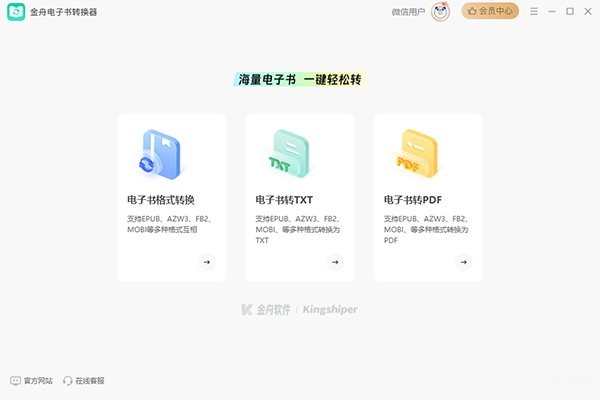The height and width of the screenshot is (400, 600).
Task: Minimize the converter window
Action: click(x=552, y=11)
